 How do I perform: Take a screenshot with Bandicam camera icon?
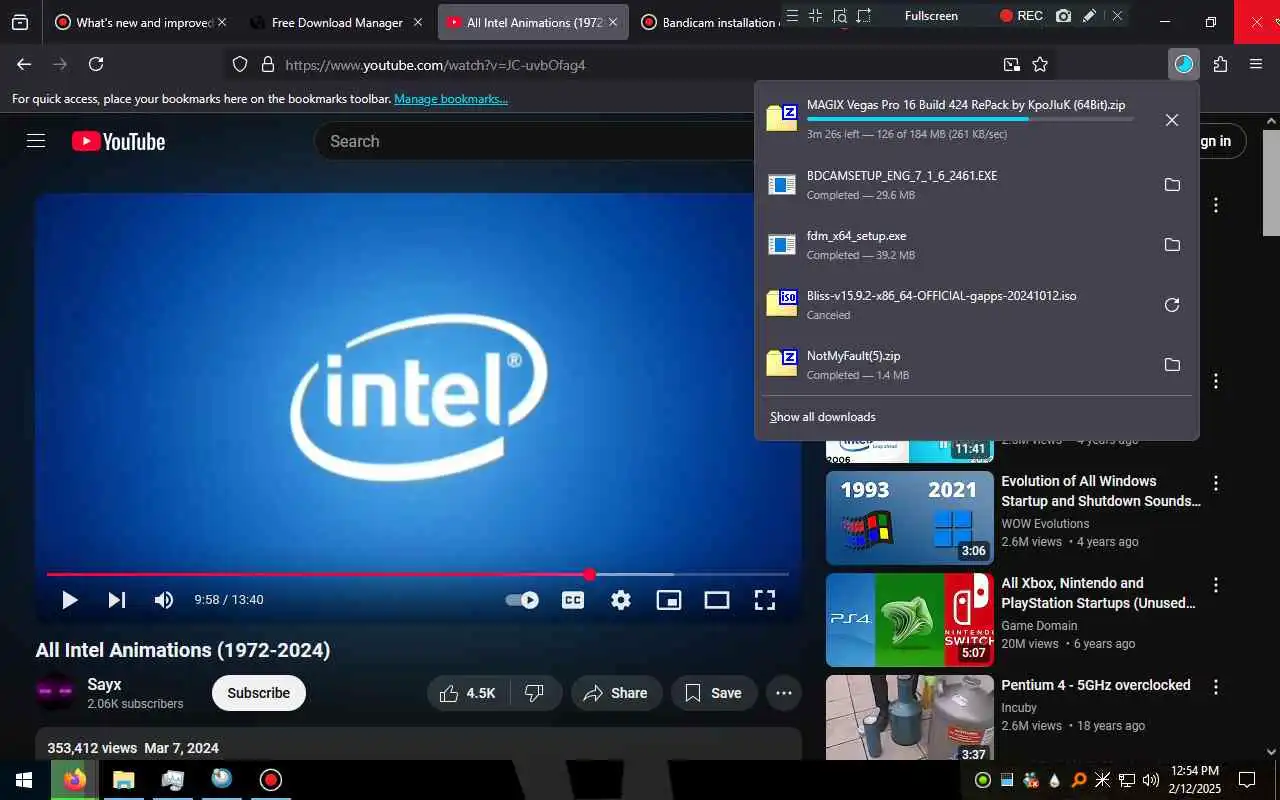coord(1064,16)
